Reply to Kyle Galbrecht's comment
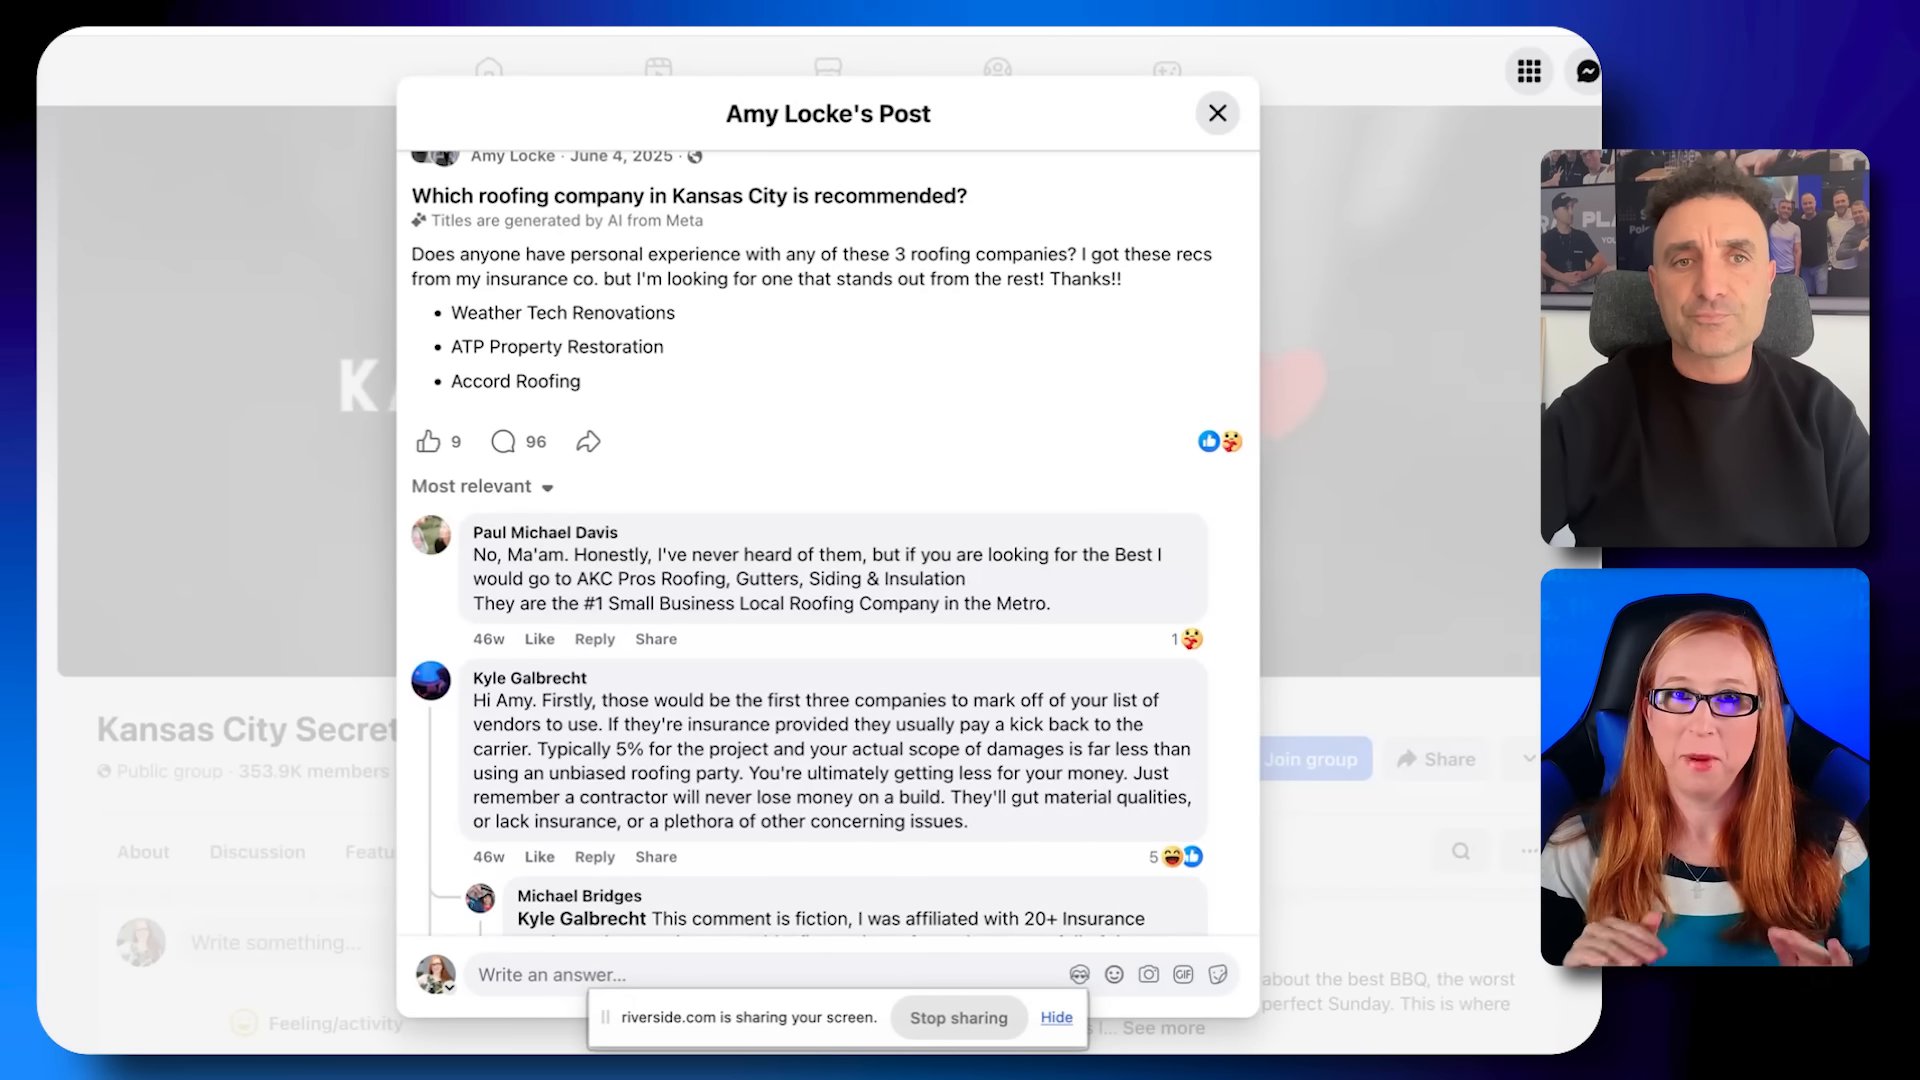This screenshot has width=1920, height=1080. pos(594,857)
